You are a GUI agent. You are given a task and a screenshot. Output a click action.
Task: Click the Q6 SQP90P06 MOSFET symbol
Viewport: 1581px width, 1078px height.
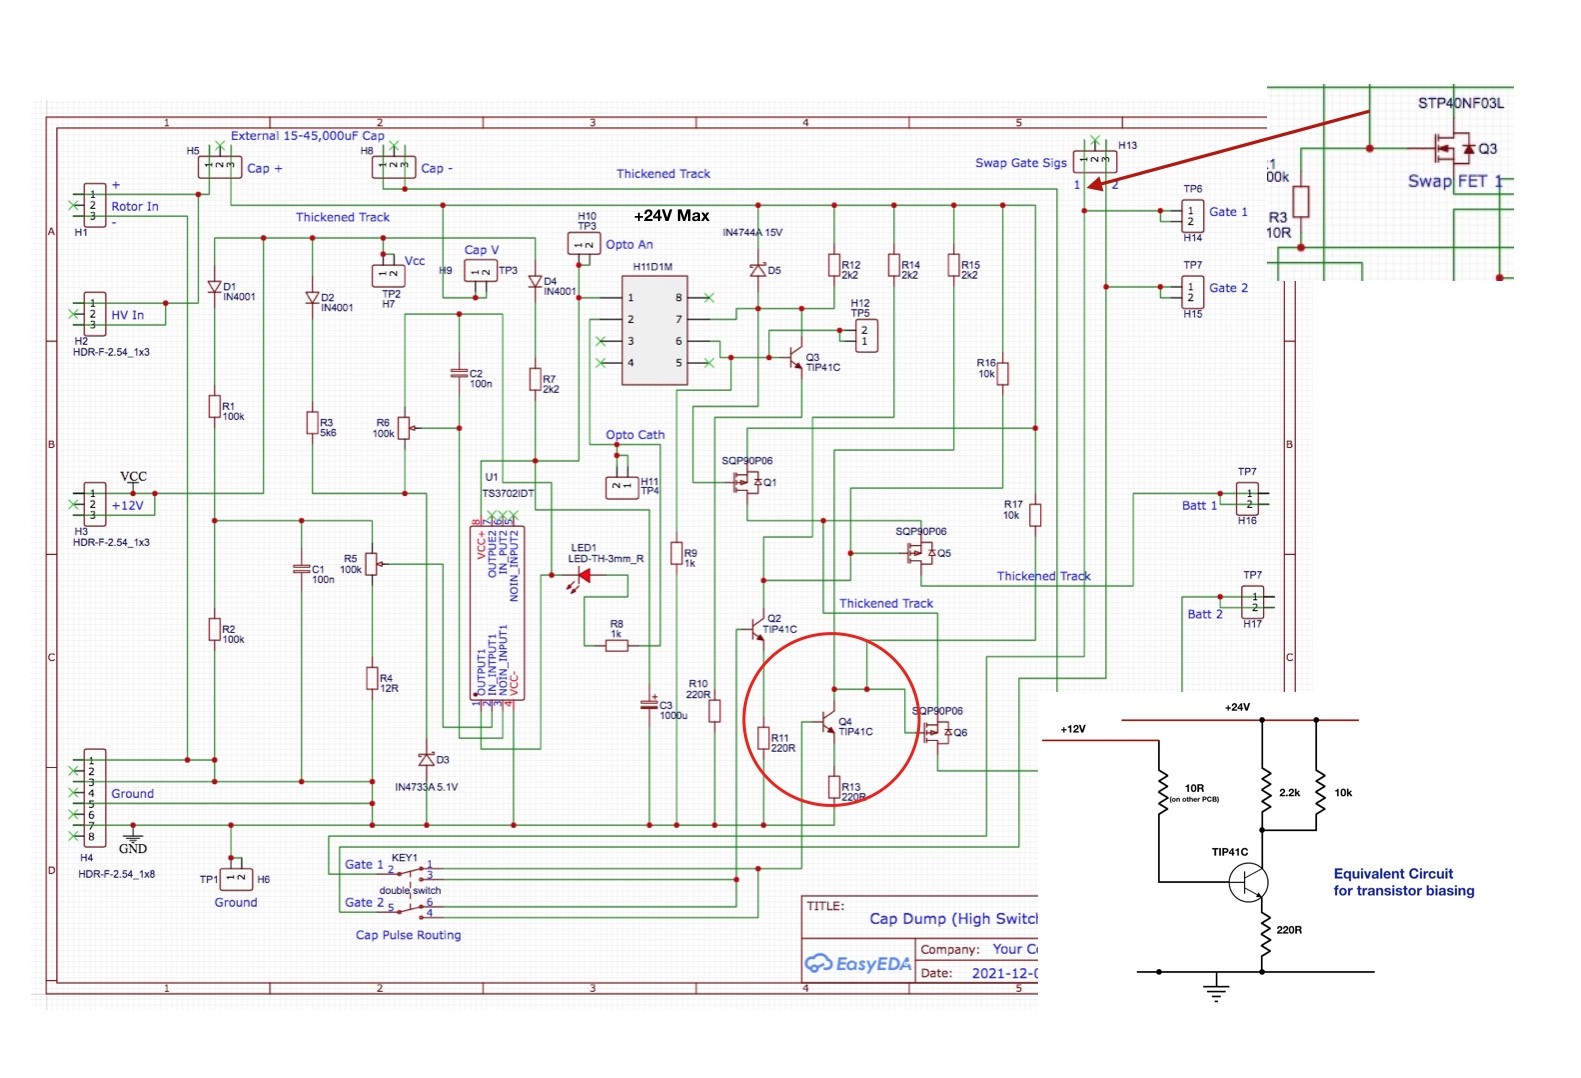point(938,732)
